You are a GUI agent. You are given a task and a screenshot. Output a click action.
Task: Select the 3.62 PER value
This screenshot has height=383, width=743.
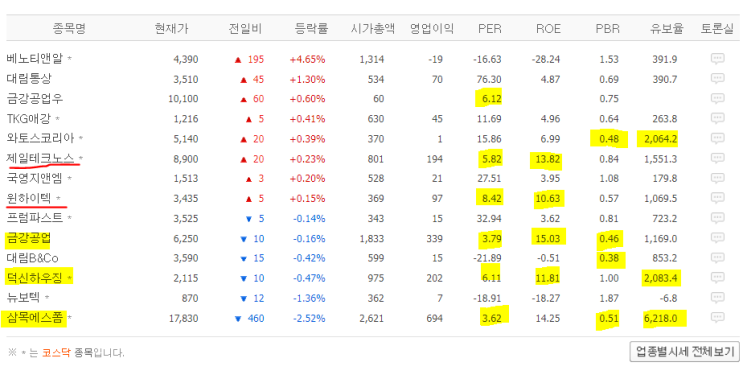tap(491, 318)
